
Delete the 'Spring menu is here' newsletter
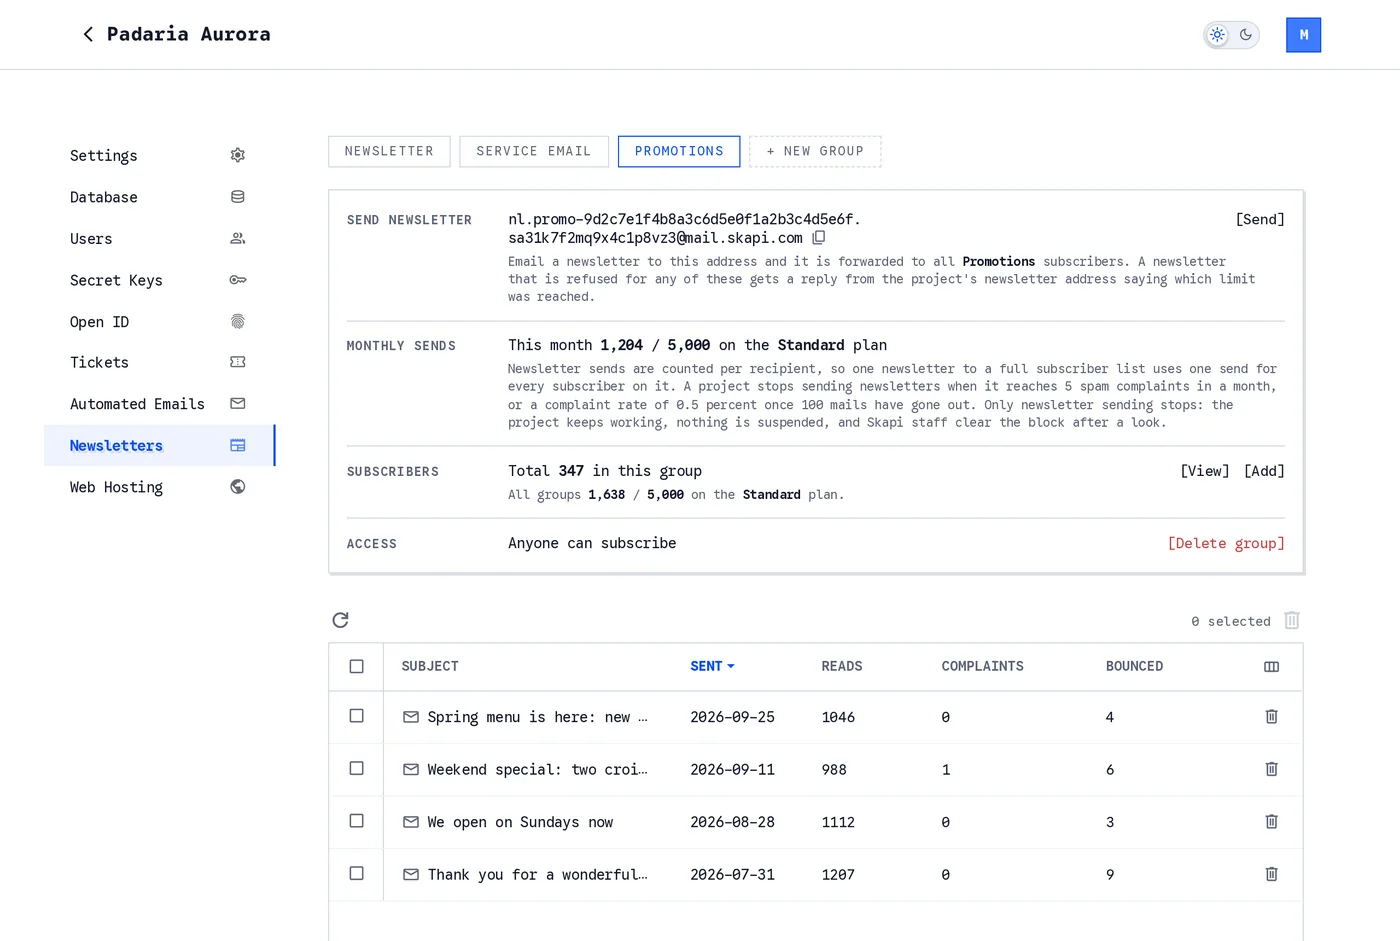coord(1271,717)
